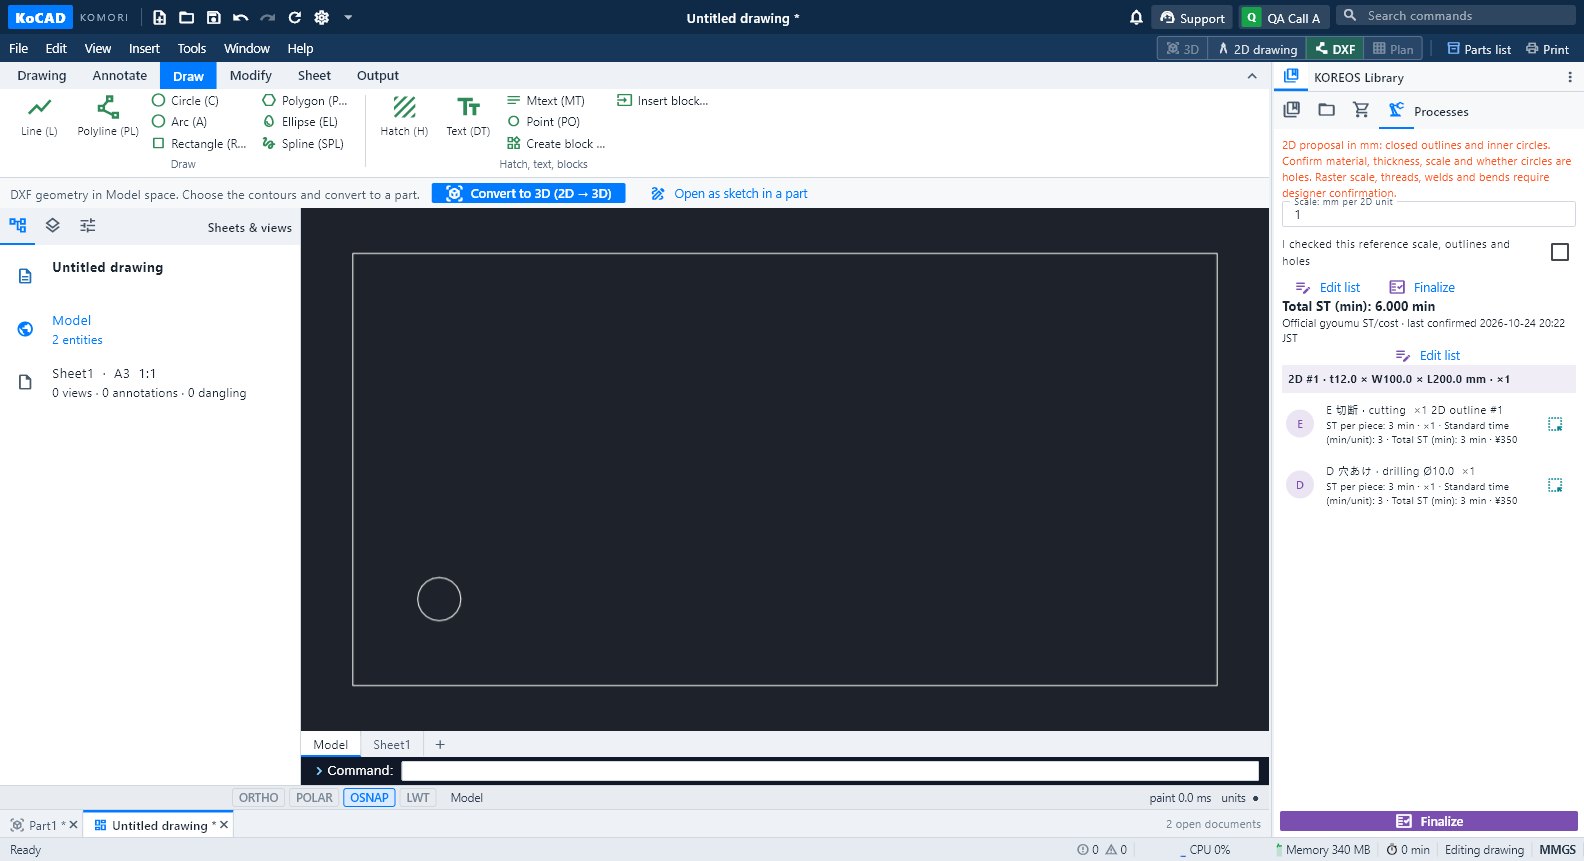This screenshot has width=1584, height=861.
Task: Open the folder tab in KOREOS Library
Action: click(1326, 110)
